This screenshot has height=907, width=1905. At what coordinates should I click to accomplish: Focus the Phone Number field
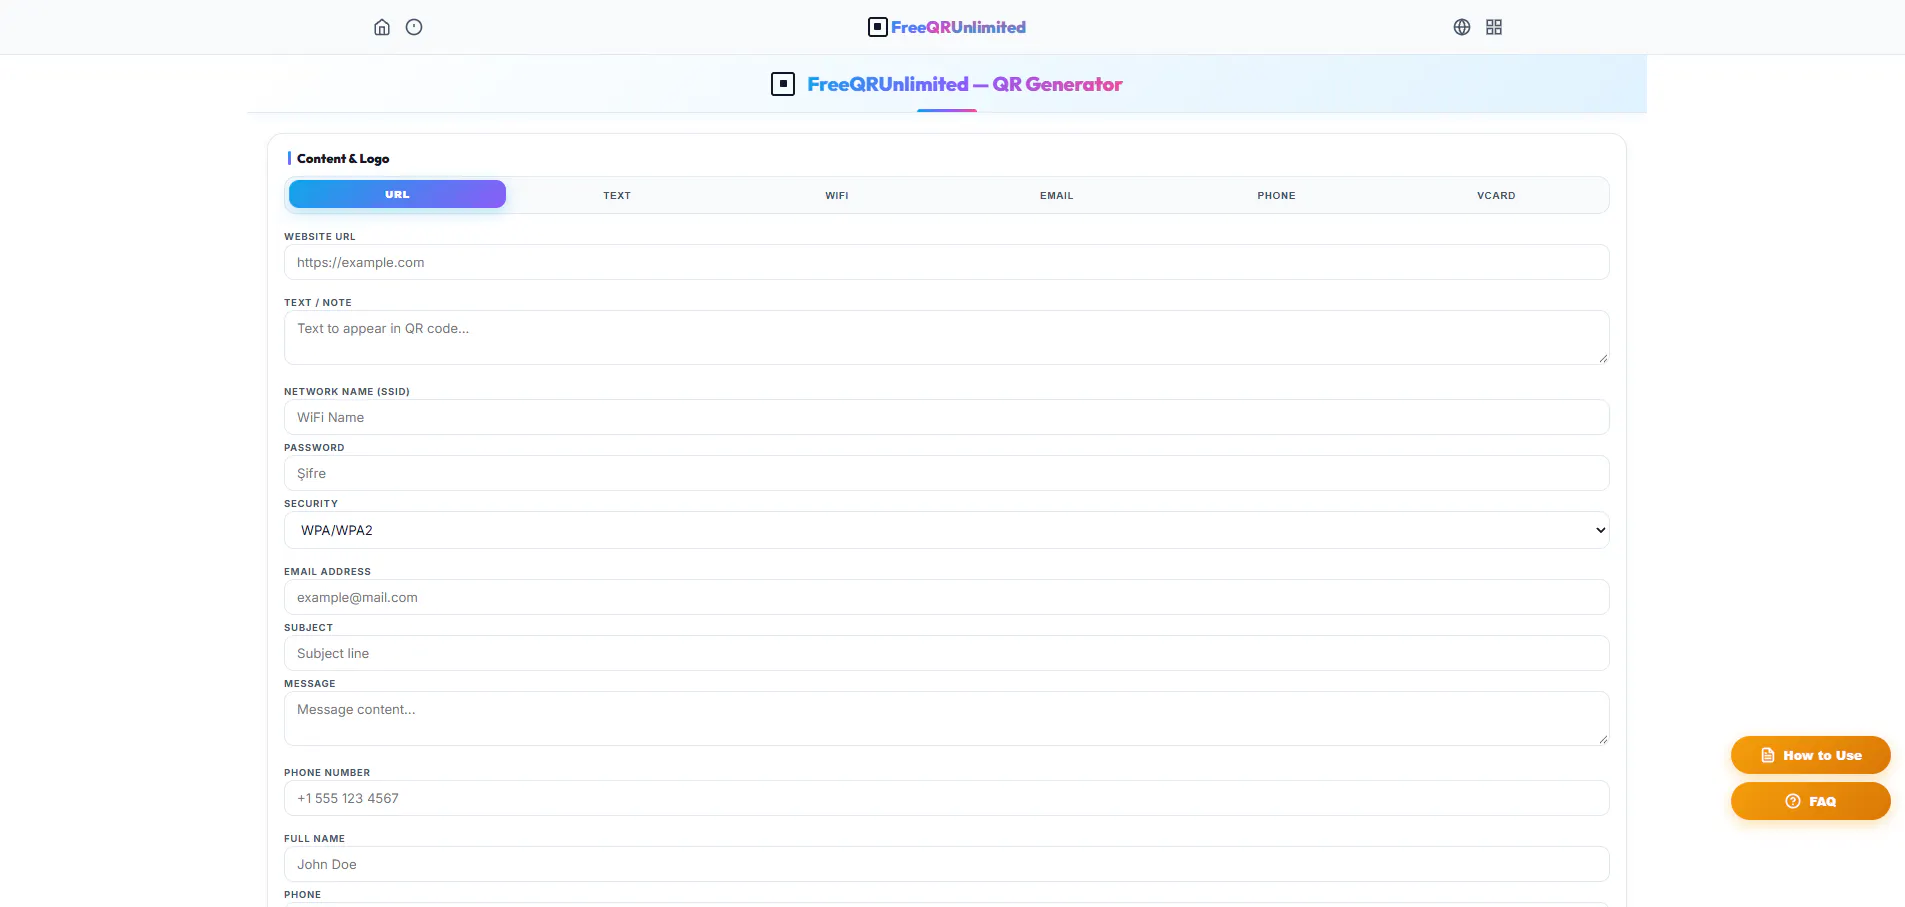tap(947, 798)
